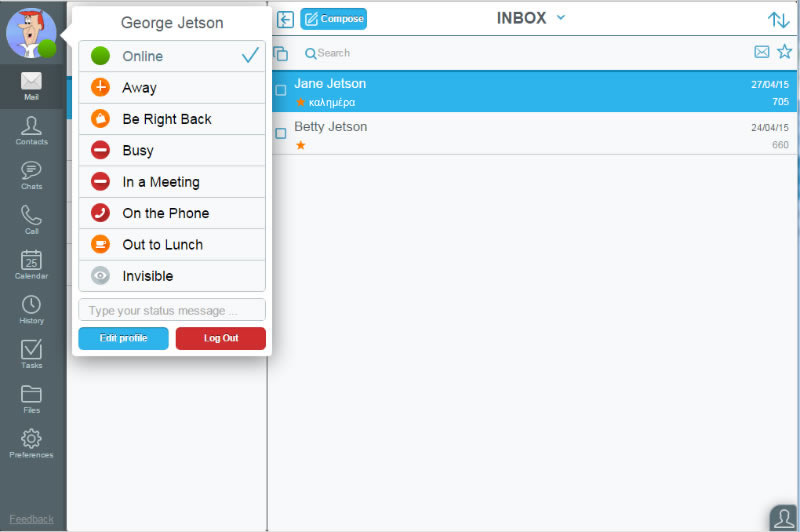Viewport: 800px width, 532px height.
Task: Open Preferences gear icon
Action: click(x=31, y=443)
